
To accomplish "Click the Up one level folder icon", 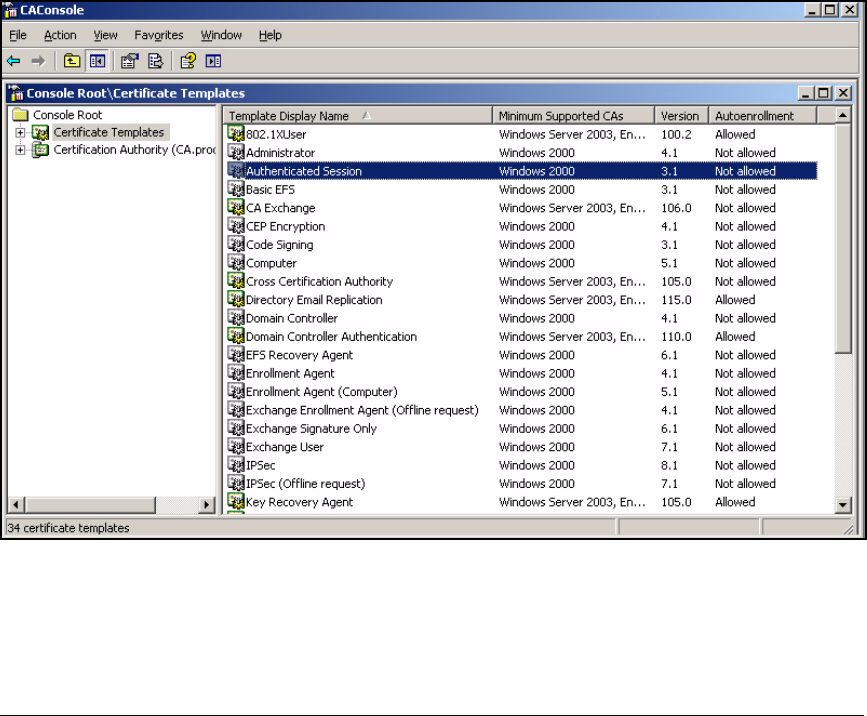I will (72, 61).
